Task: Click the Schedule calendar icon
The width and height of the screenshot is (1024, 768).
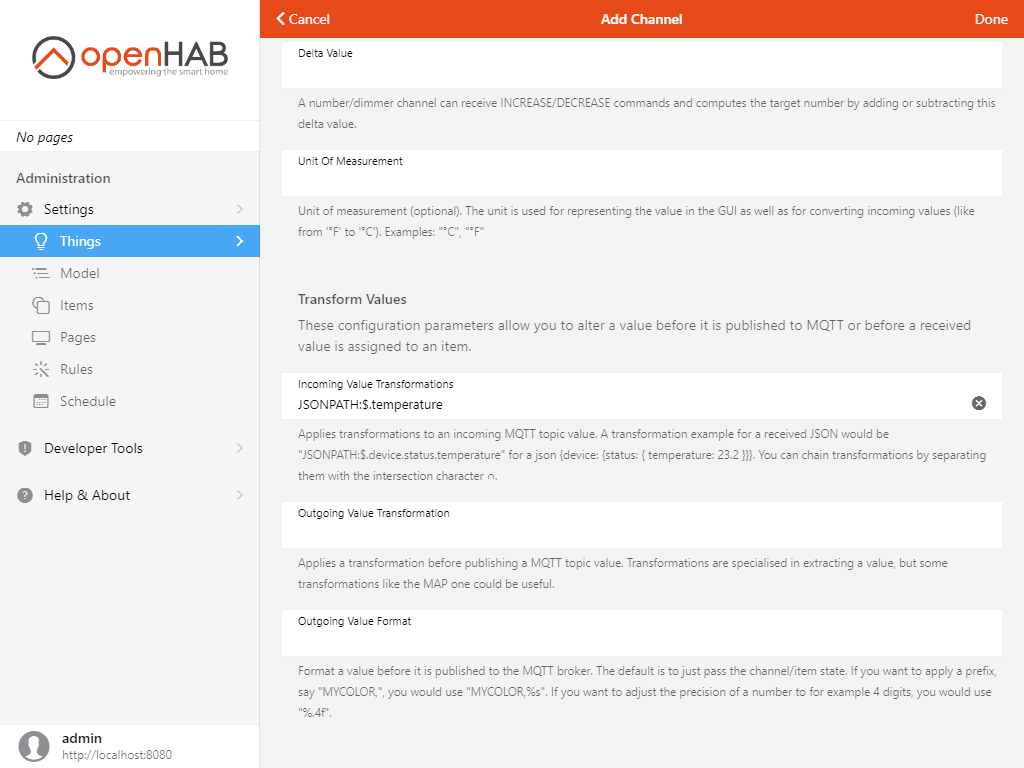Action: [41, 401]
